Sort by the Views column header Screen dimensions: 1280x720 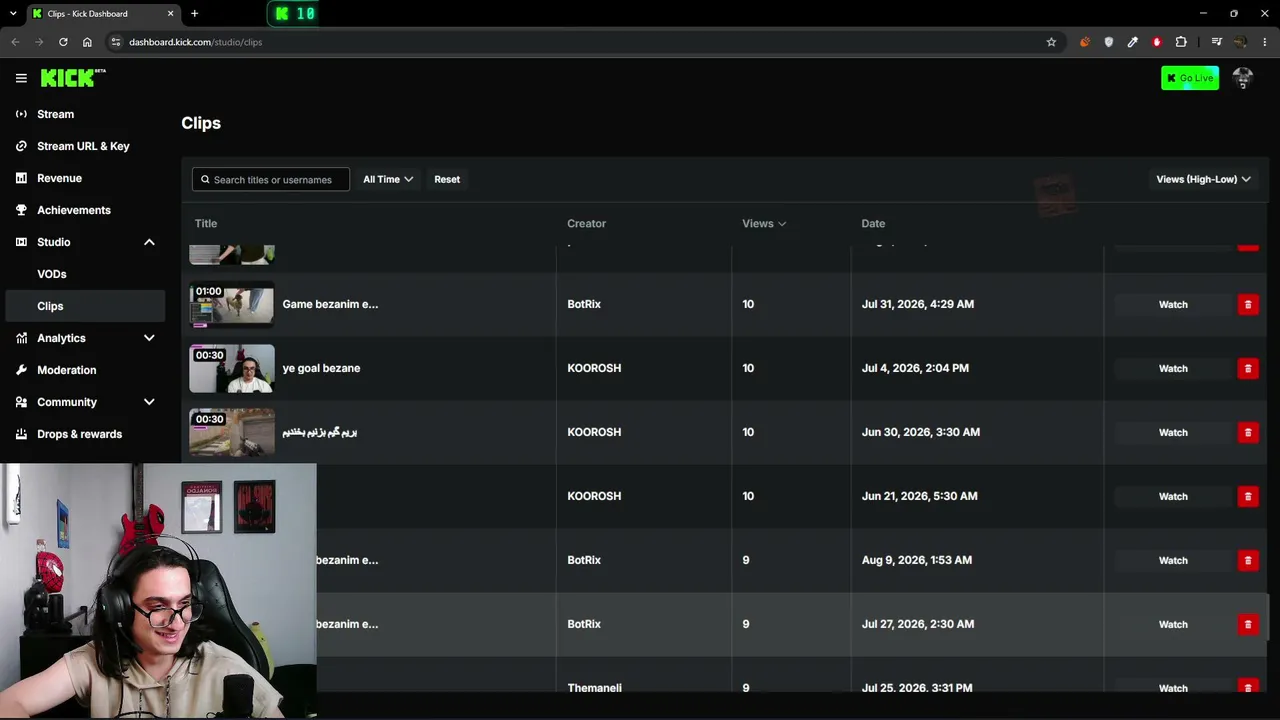click(x=764, y=223)
